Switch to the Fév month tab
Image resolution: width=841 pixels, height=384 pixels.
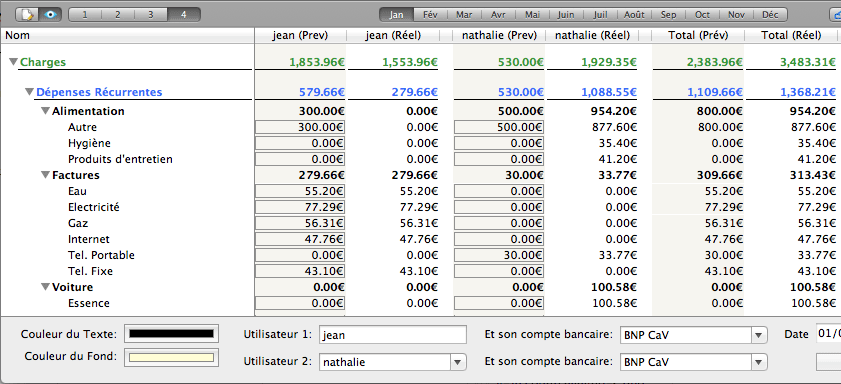(x=430, y=14)
